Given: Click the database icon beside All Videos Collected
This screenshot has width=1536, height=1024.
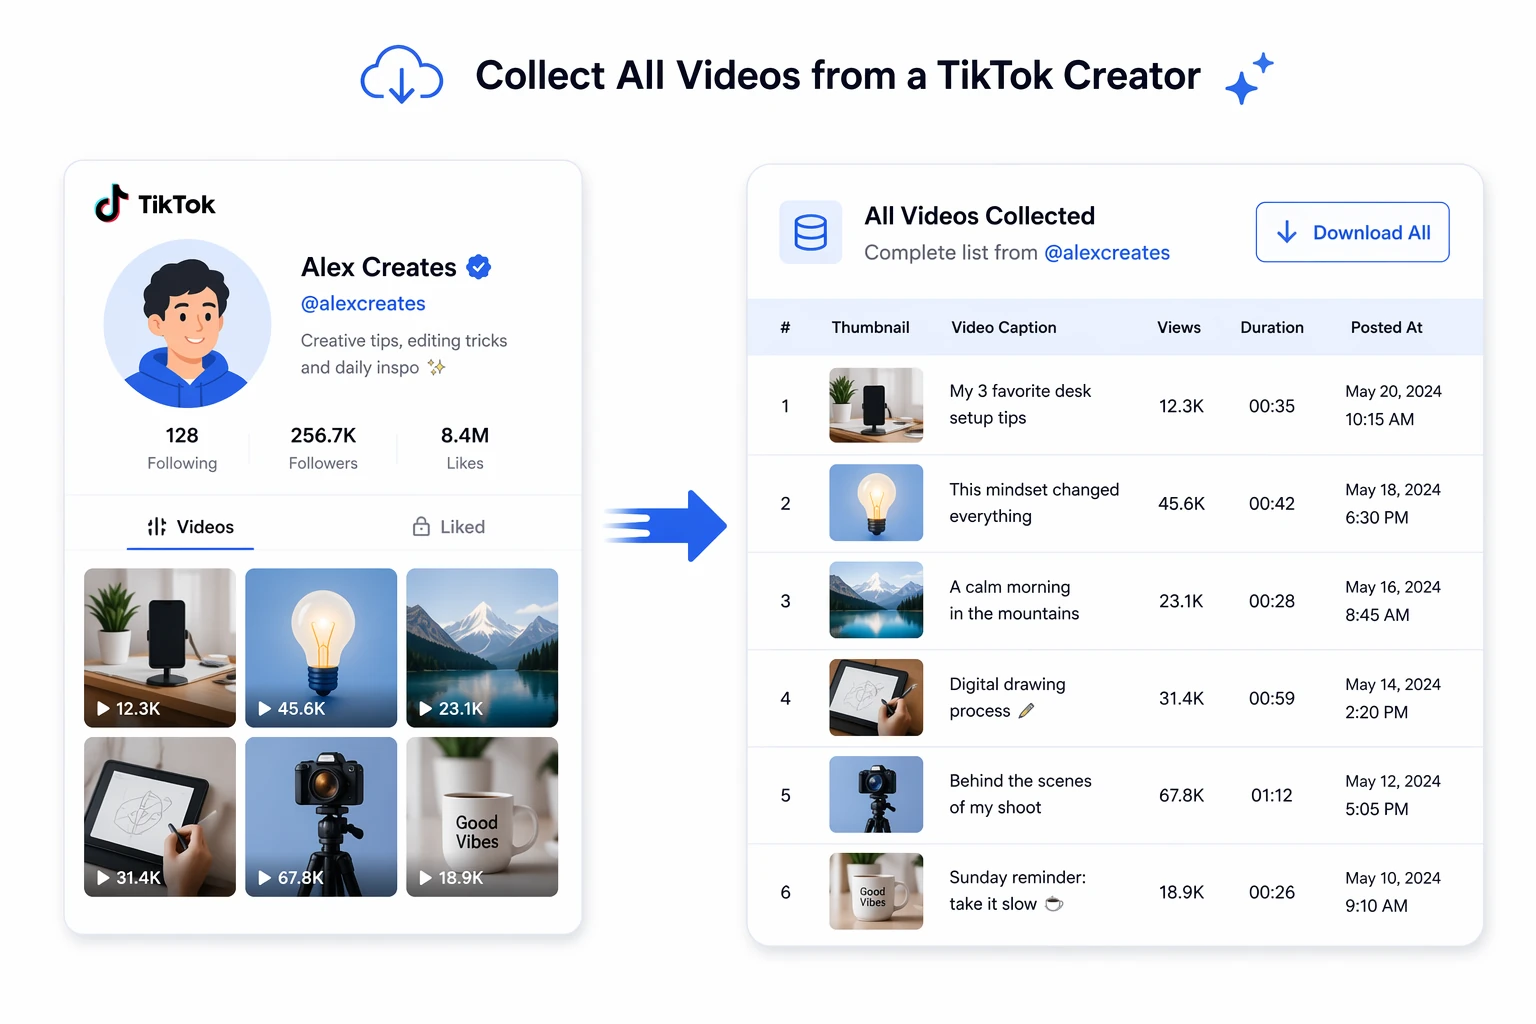Looking at the screenshot, I should point(810,232).
